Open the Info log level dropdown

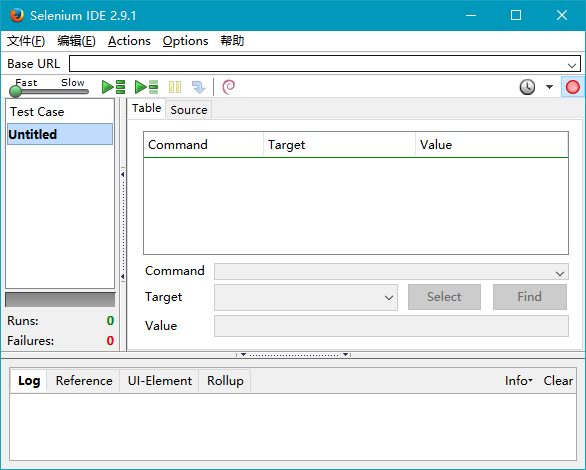519,381
